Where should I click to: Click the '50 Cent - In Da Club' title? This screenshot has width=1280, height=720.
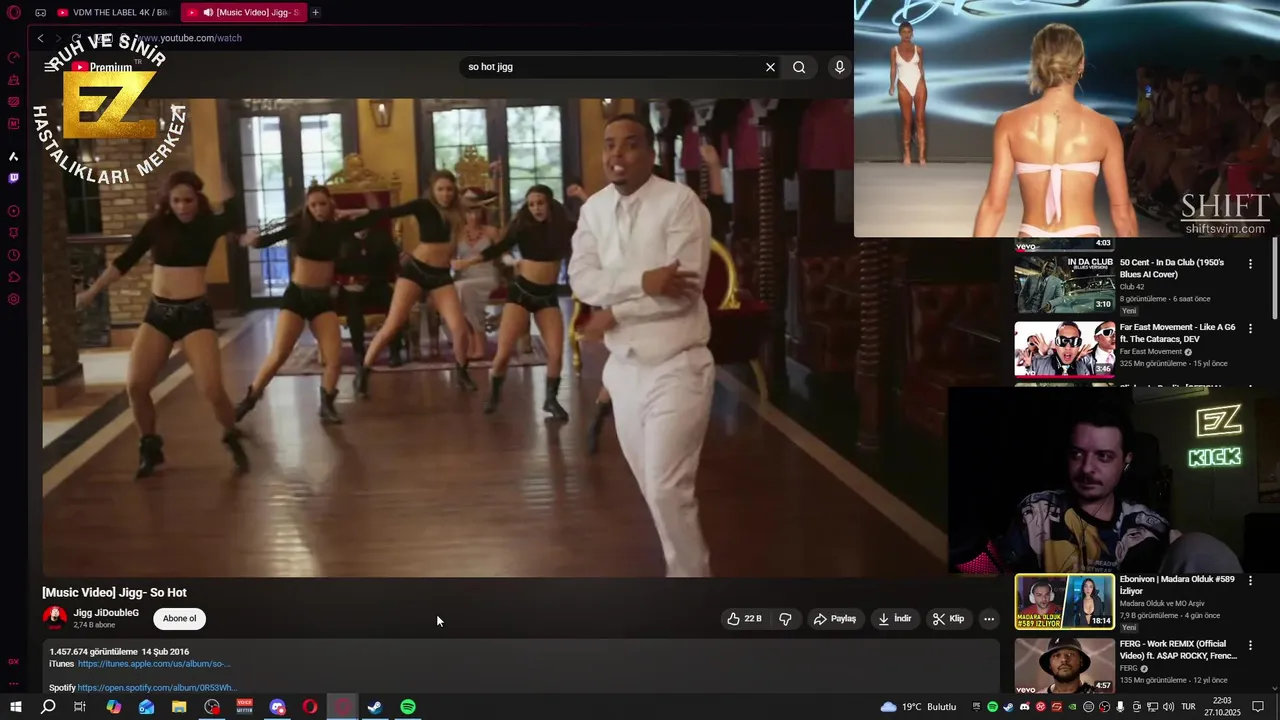coord(1171,268)
